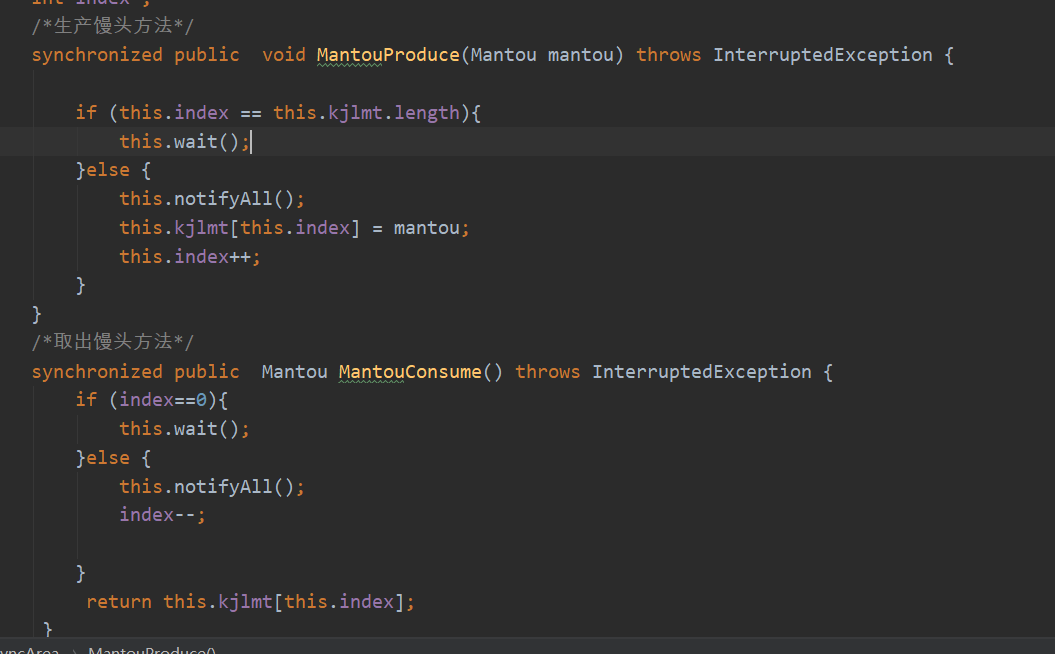Click the public keyword before MantouConsume

tap(207, 371)
